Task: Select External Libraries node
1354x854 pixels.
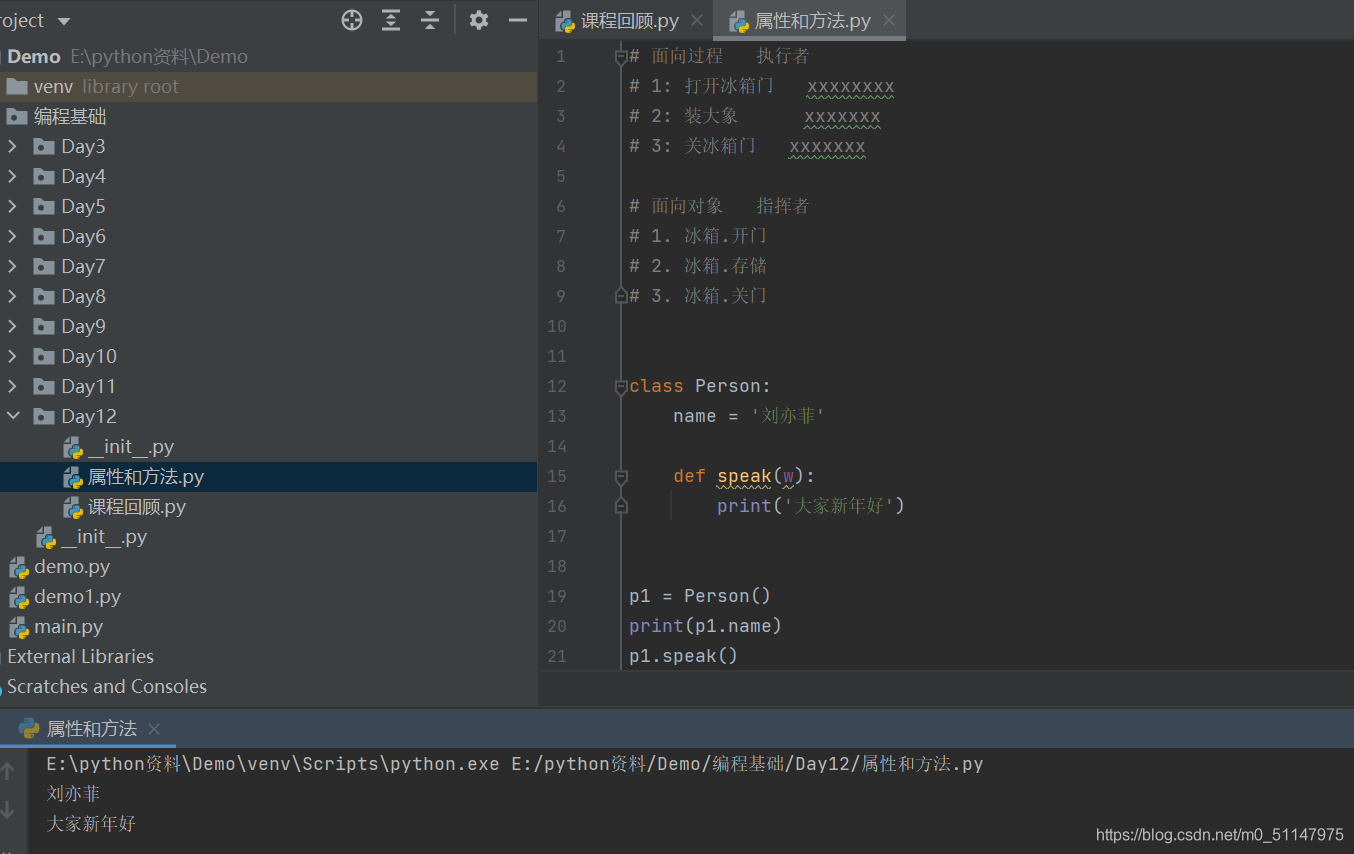Action: pyautogui.click(x=268, y=657)
